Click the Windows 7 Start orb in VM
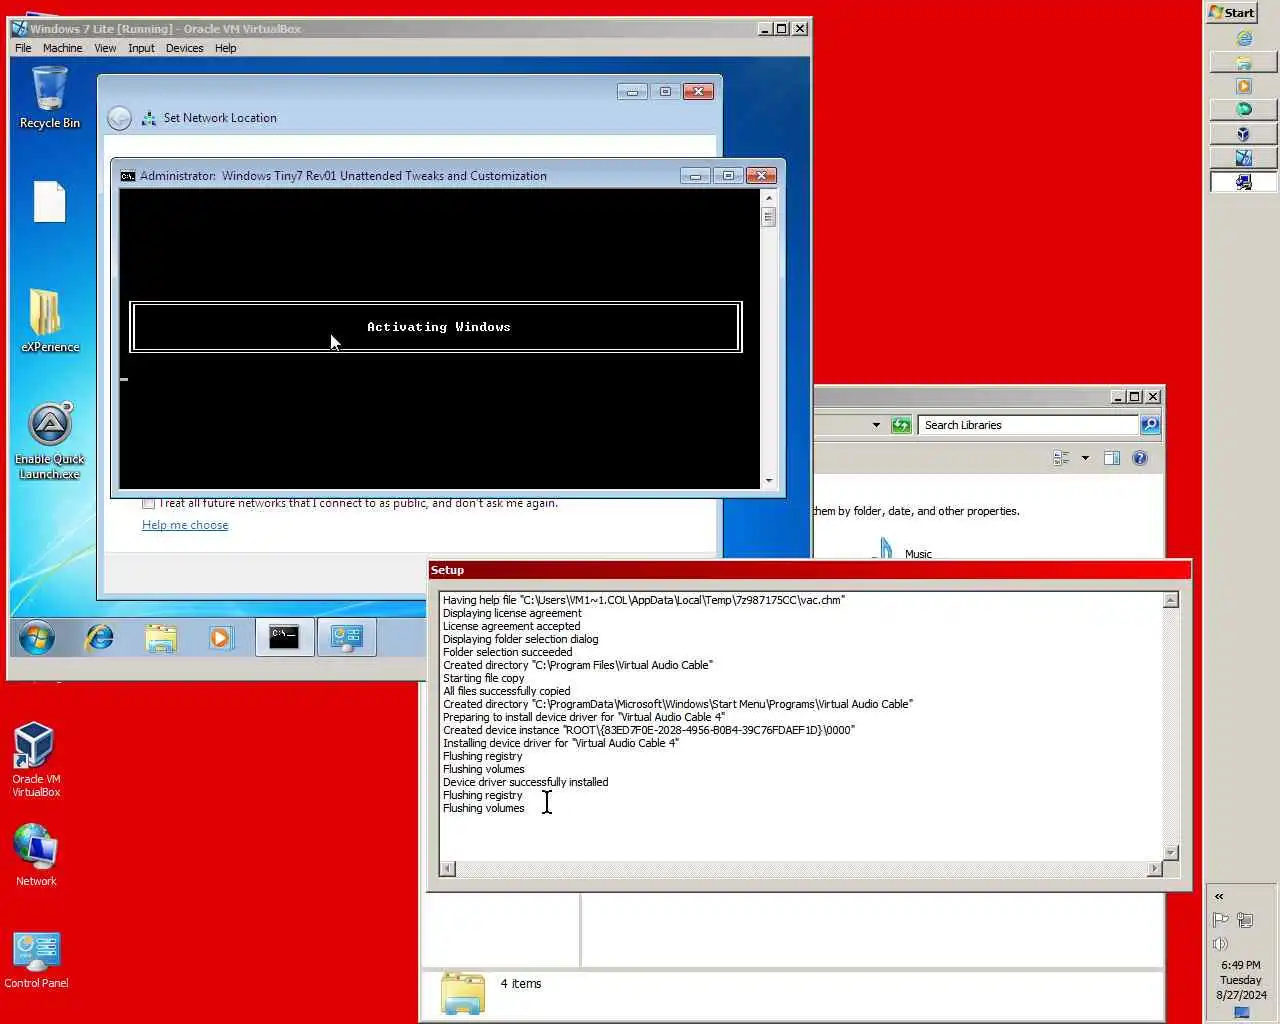The width and height of the screenshot is (1280, 1024). (x=37, y=637)
